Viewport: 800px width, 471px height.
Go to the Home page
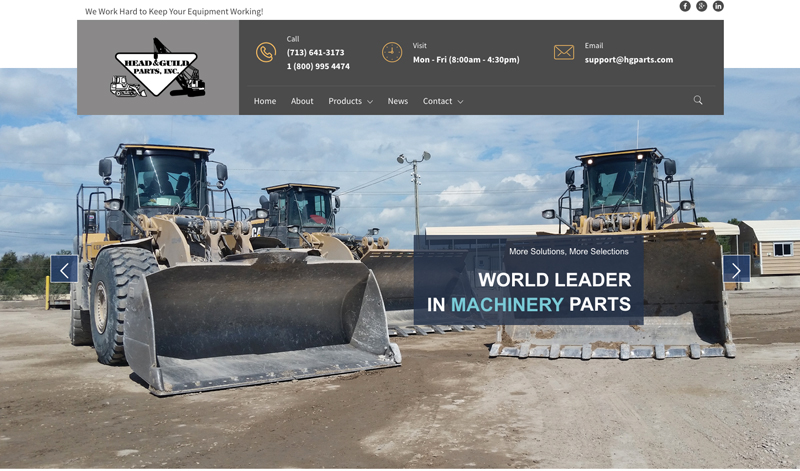click(265, 101)
